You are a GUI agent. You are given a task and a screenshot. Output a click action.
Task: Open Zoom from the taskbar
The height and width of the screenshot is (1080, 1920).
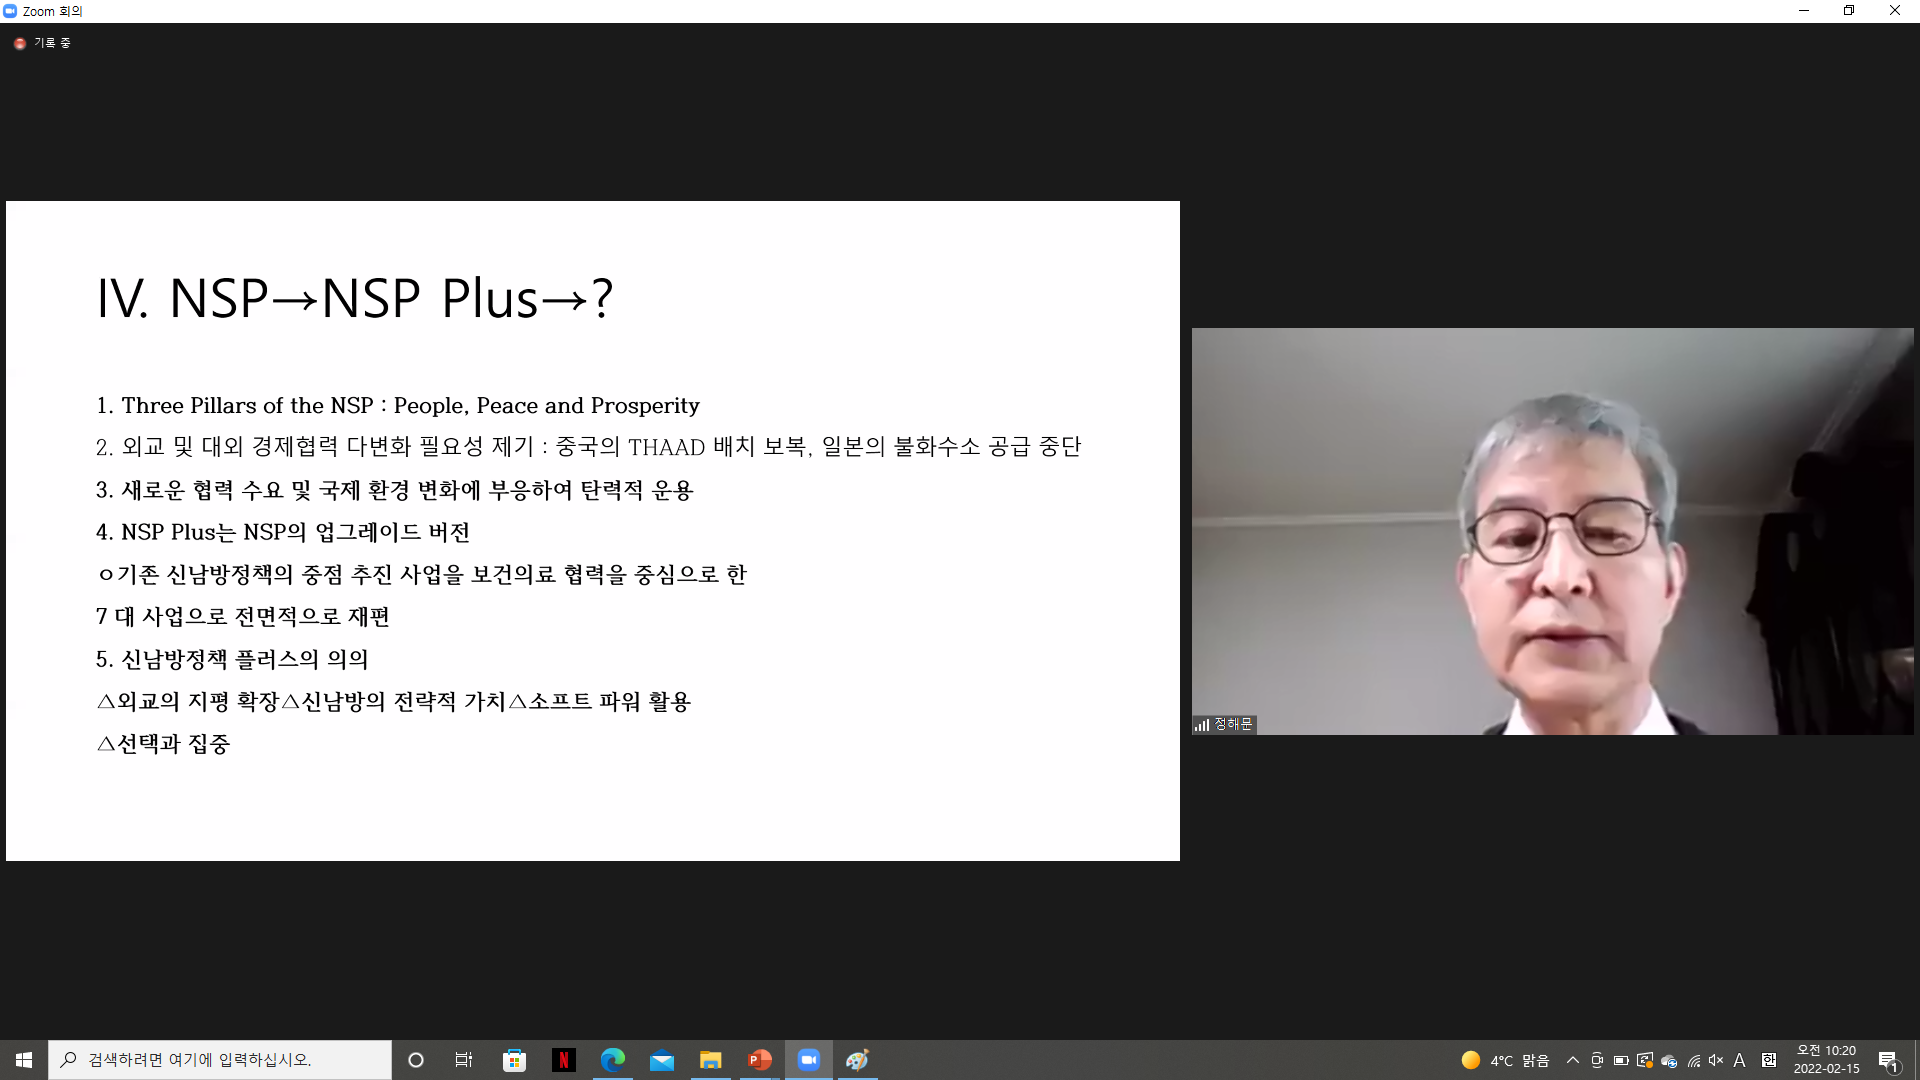point(809,1060)
